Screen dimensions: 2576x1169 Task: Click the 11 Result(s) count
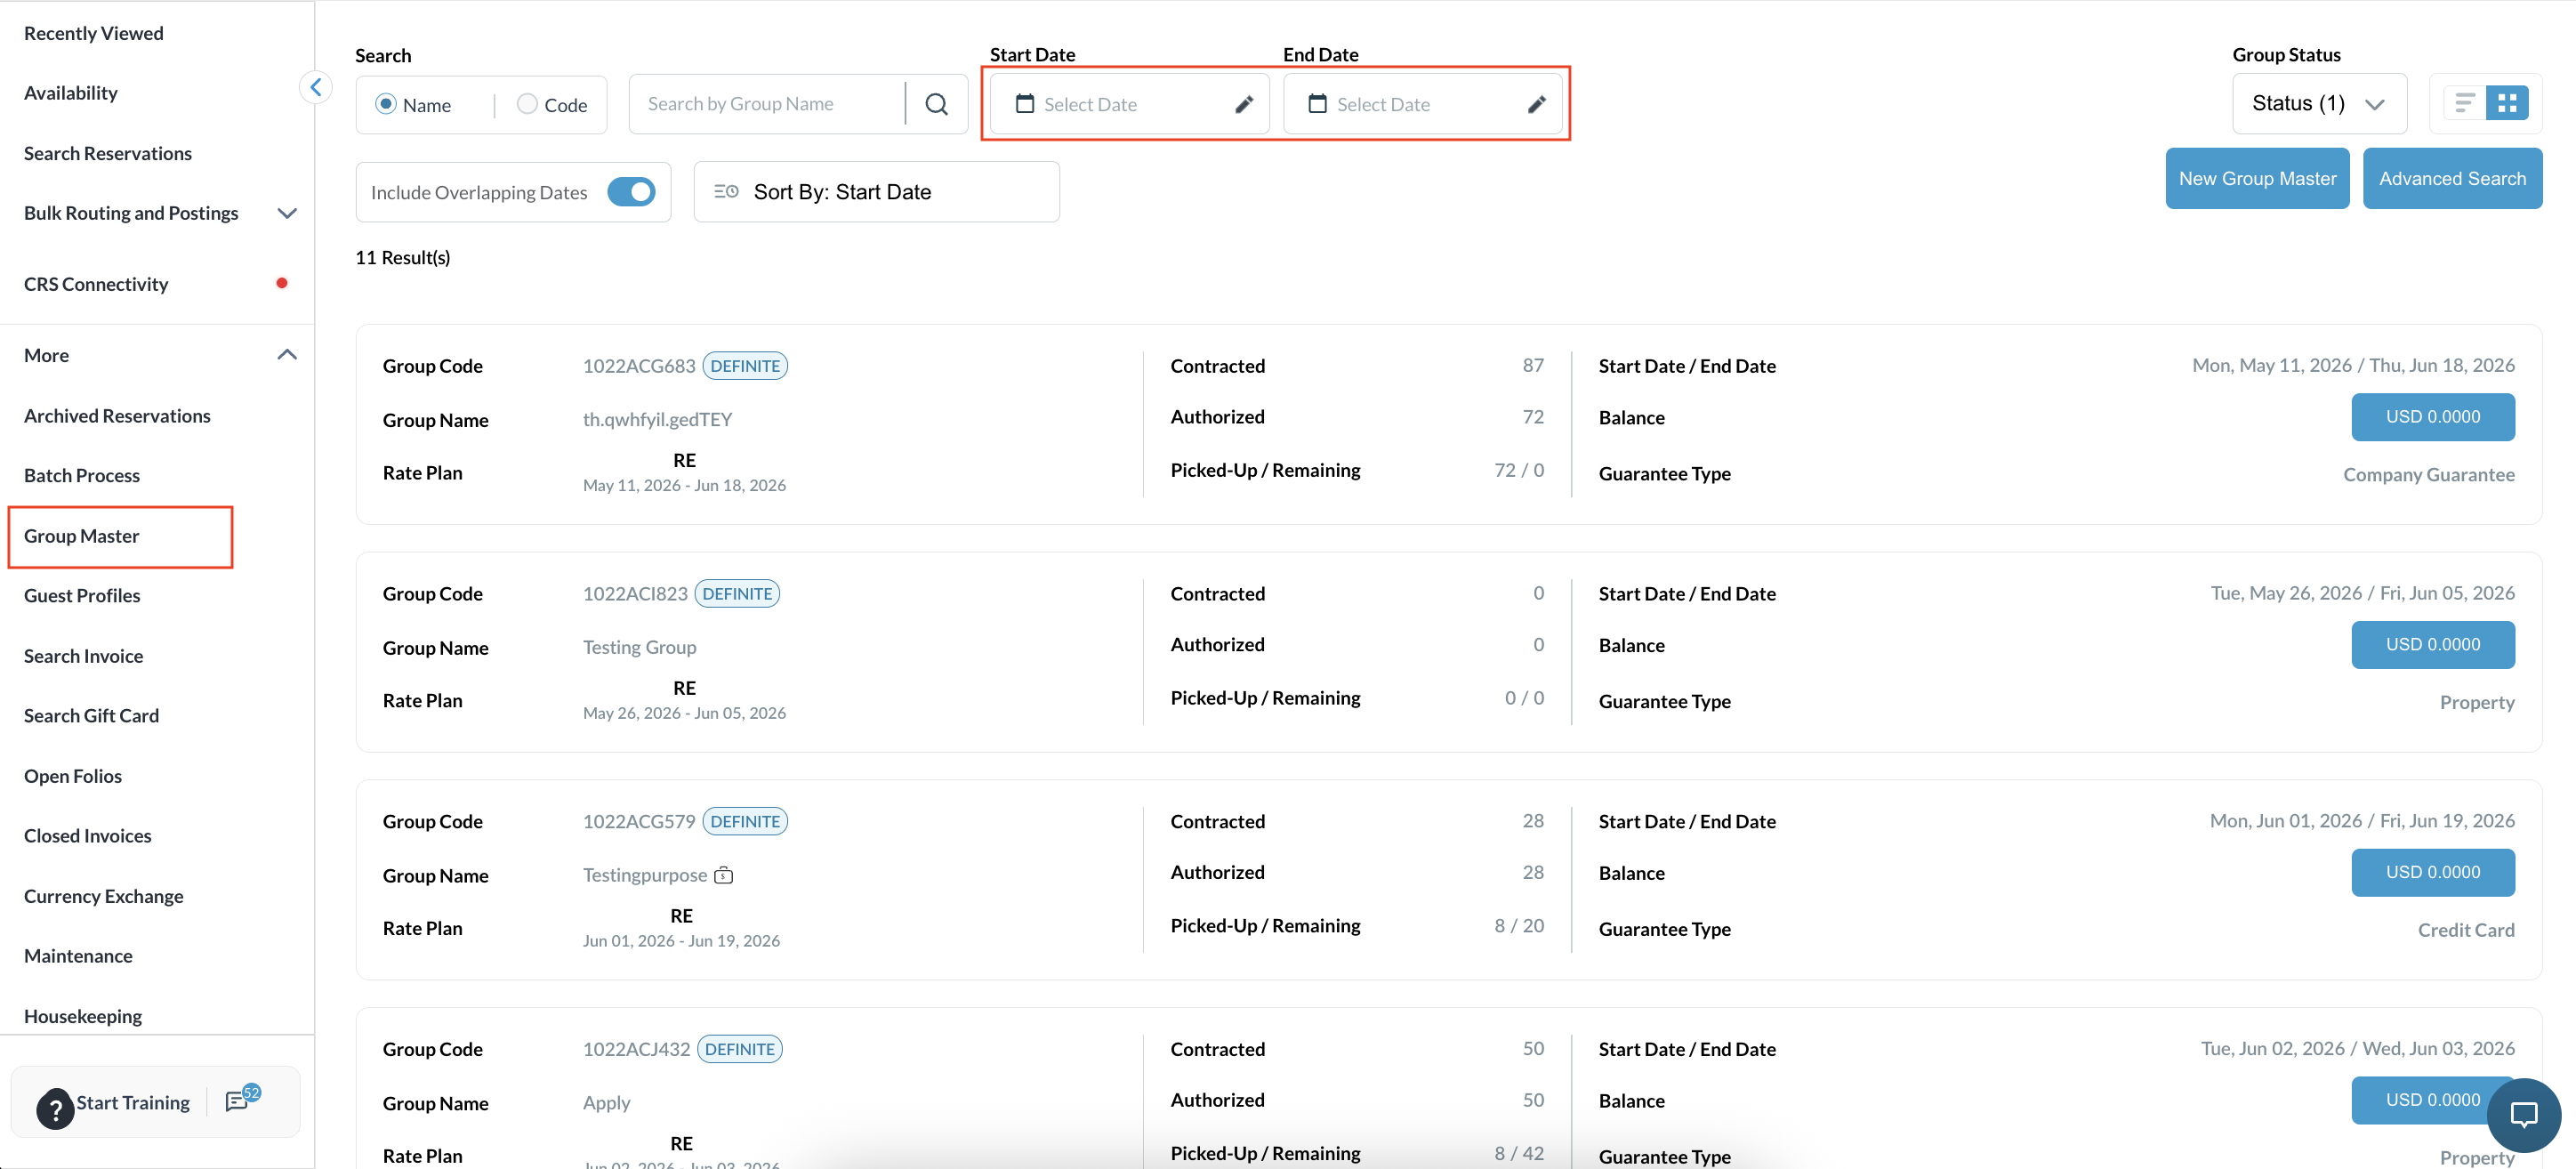pyautogui.click(x=402, y=258)
